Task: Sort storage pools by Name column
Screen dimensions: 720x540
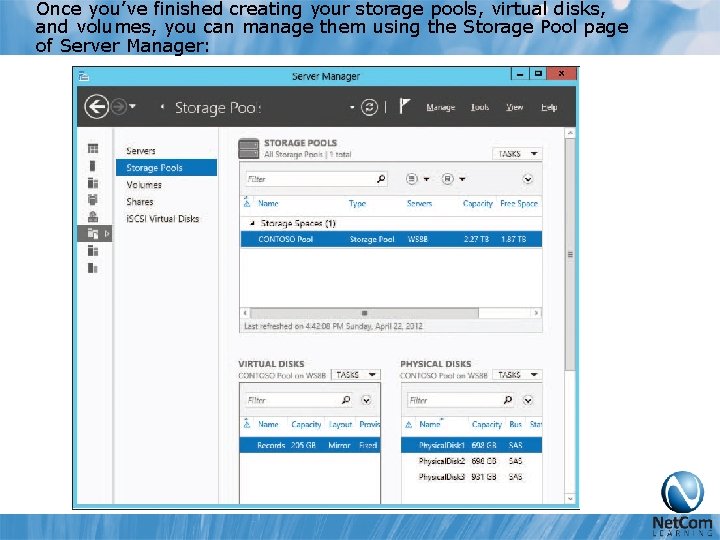Action: (268, 203)
